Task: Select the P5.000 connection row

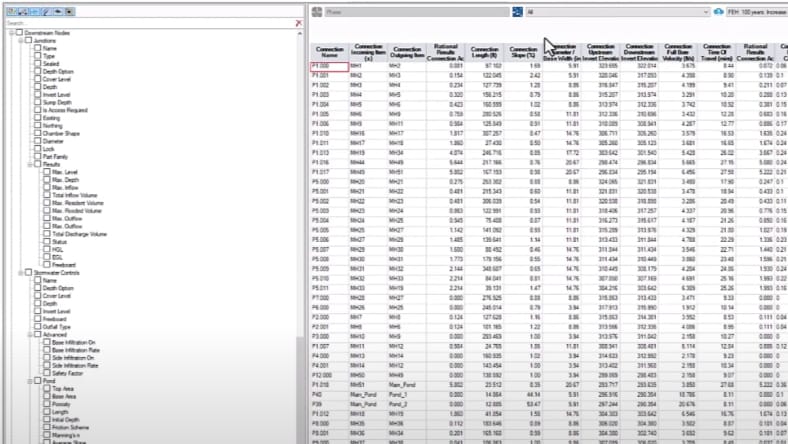Action: tap(549, 182)
